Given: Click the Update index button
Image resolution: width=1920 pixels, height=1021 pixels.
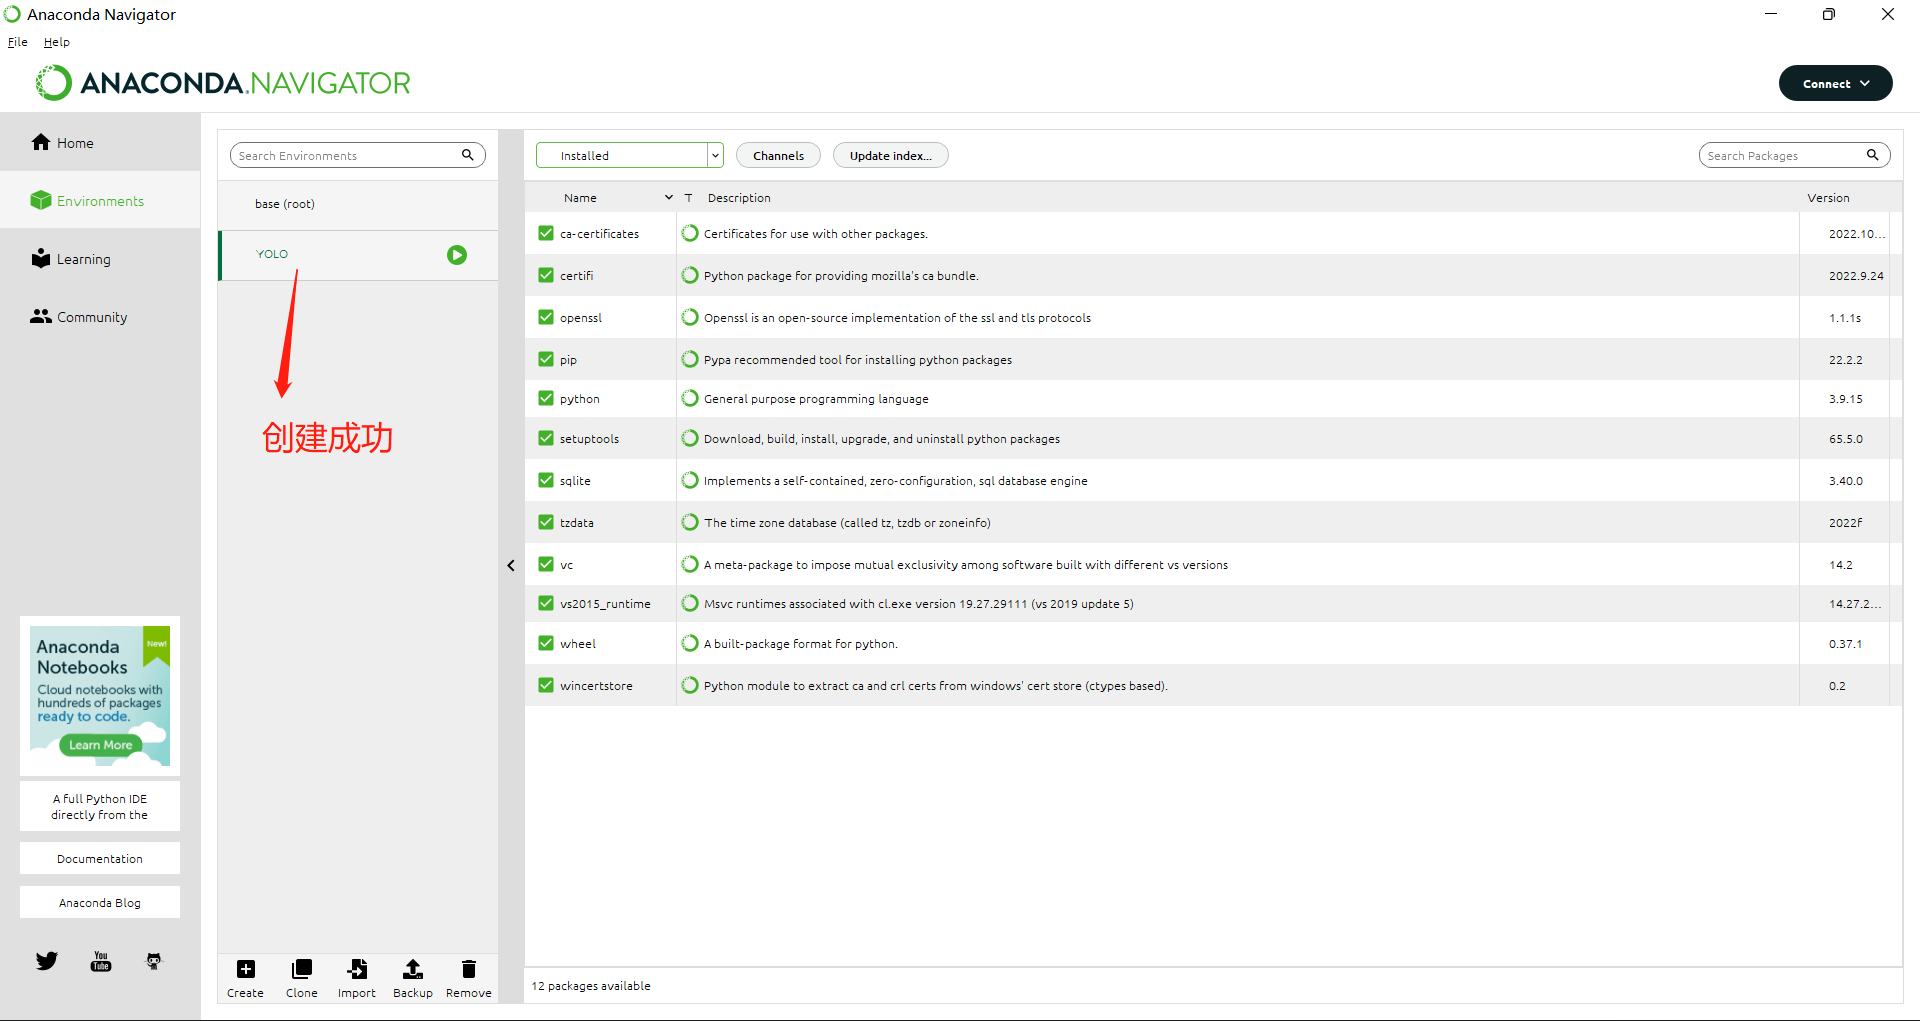Looking at the screenshot, I should click(890, 155).
